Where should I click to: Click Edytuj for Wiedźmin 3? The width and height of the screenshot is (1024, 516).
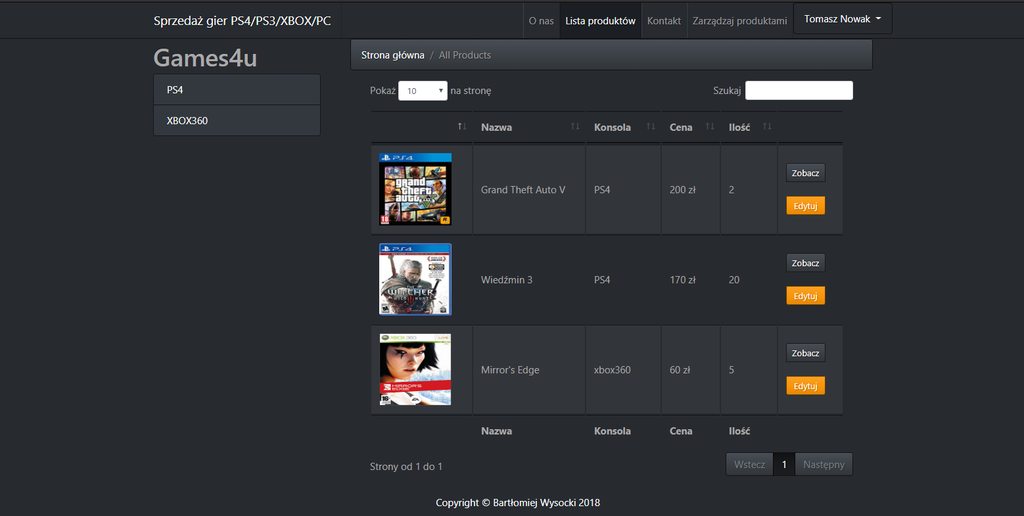(x=805, y=296)
